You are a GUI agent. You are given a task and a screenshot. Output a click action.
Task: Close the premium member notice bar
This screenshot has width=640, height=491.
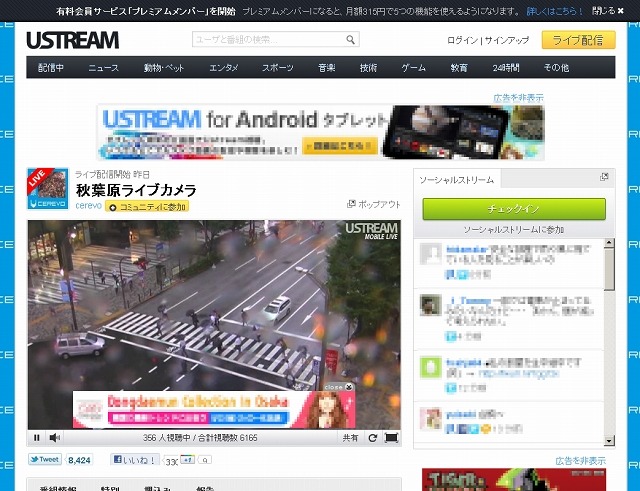point(620,11)
